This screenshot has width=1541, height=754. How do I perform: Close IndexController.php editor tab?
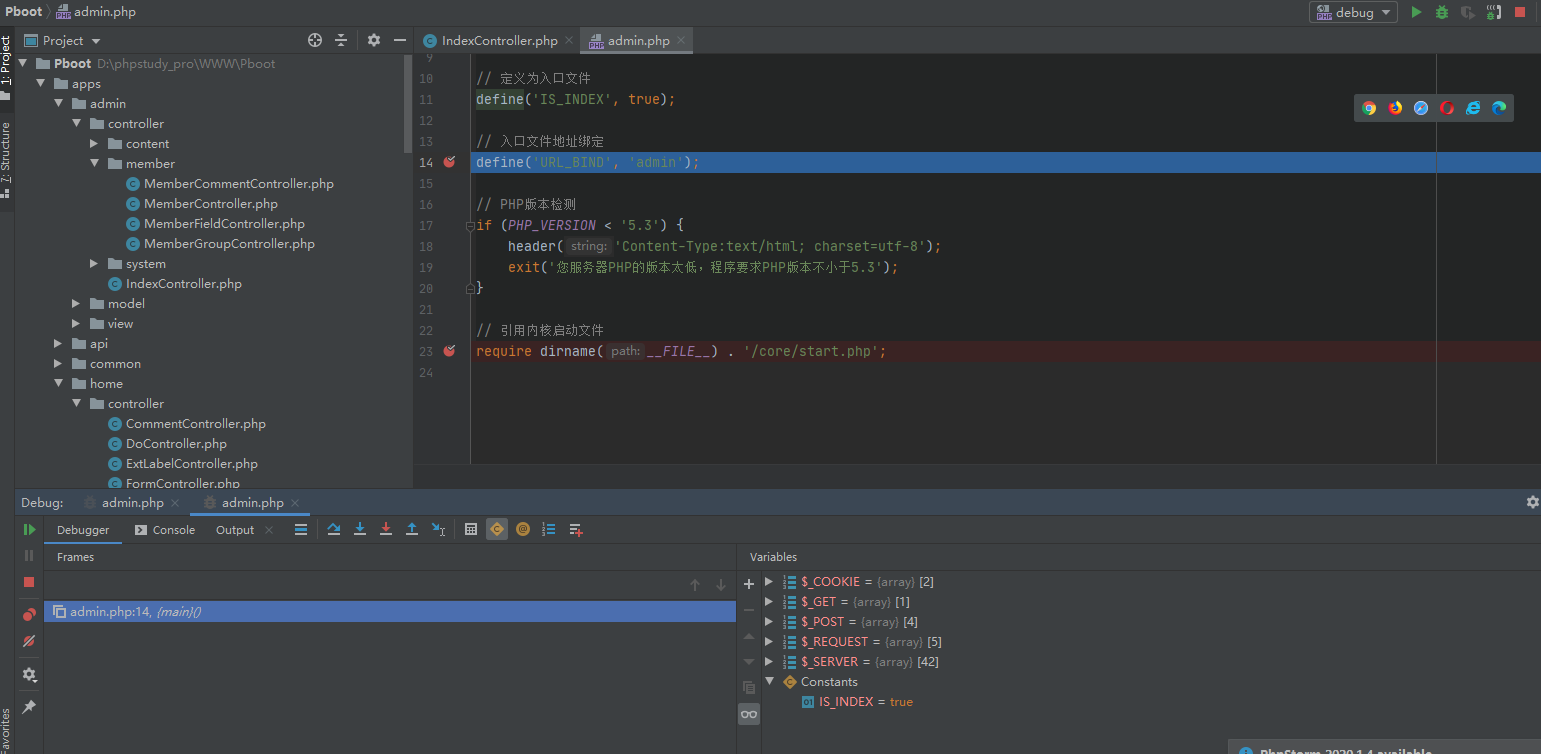(x=569, y=41)
